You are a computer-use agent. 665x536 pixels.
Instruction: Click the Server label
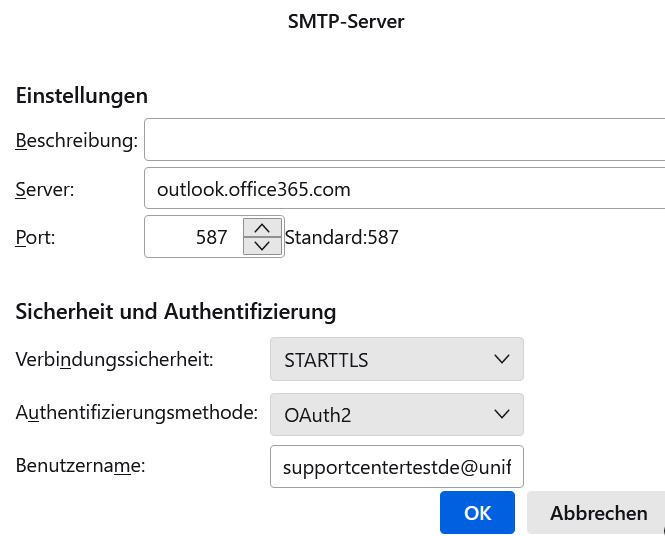[45, 189]
